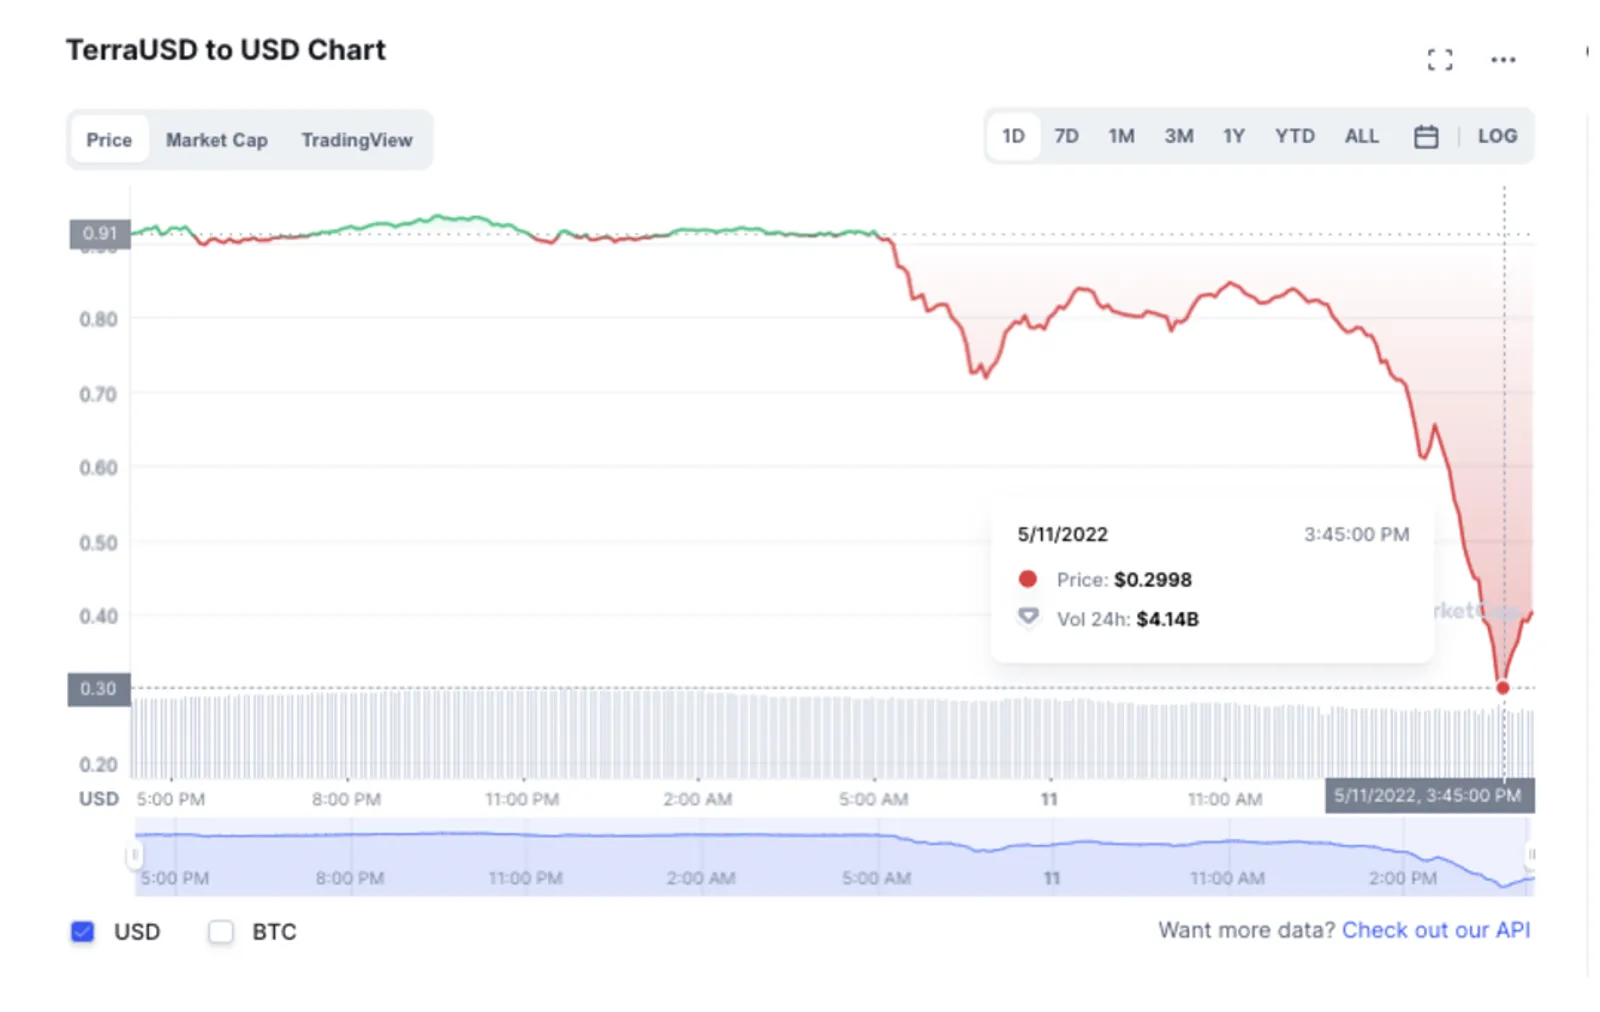Select the 3M time range
Image resolution: width=1600 pixels, height=1012 pixels.
(x=1178, y=136)
